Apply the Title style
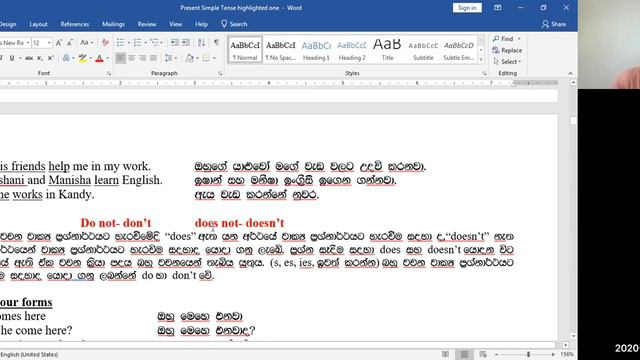Viewport: 640px width, 360px height. click(387, 50)
